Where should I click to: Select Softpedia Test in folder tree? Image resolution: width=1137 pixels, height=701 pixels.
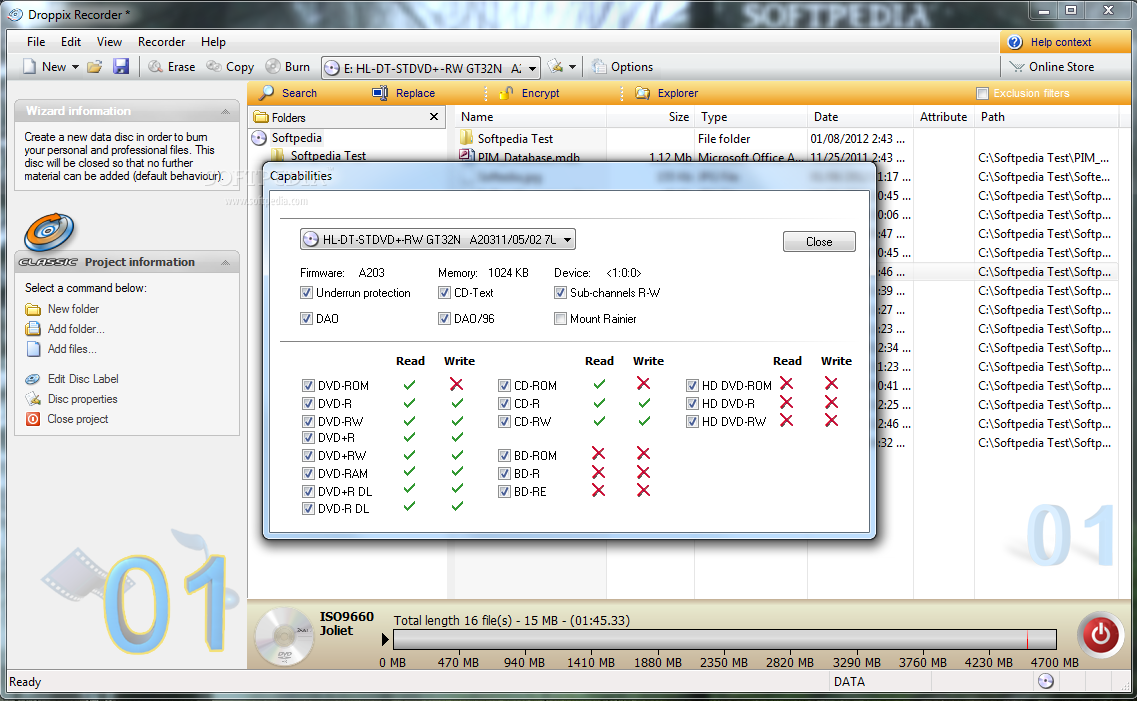(328, 155)
